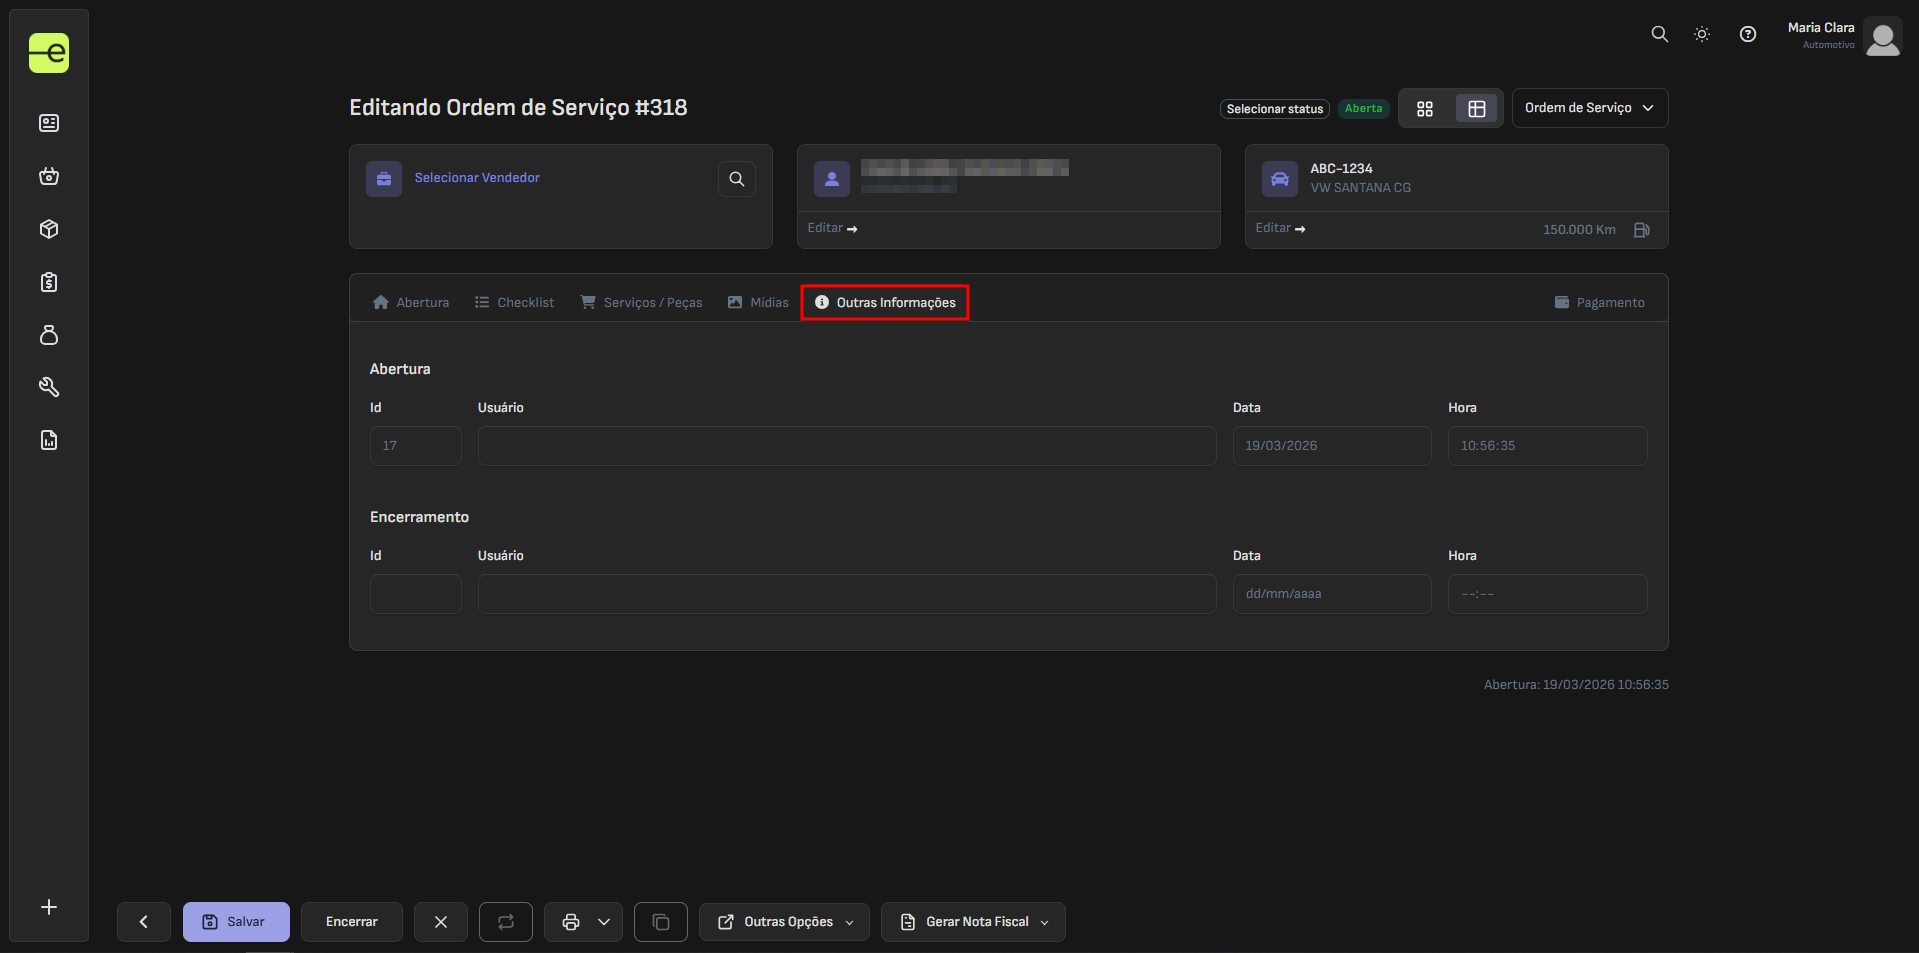Screen dimensions: 1919x953
Task: Open the help question mark icon
Action: point(1747,34)
